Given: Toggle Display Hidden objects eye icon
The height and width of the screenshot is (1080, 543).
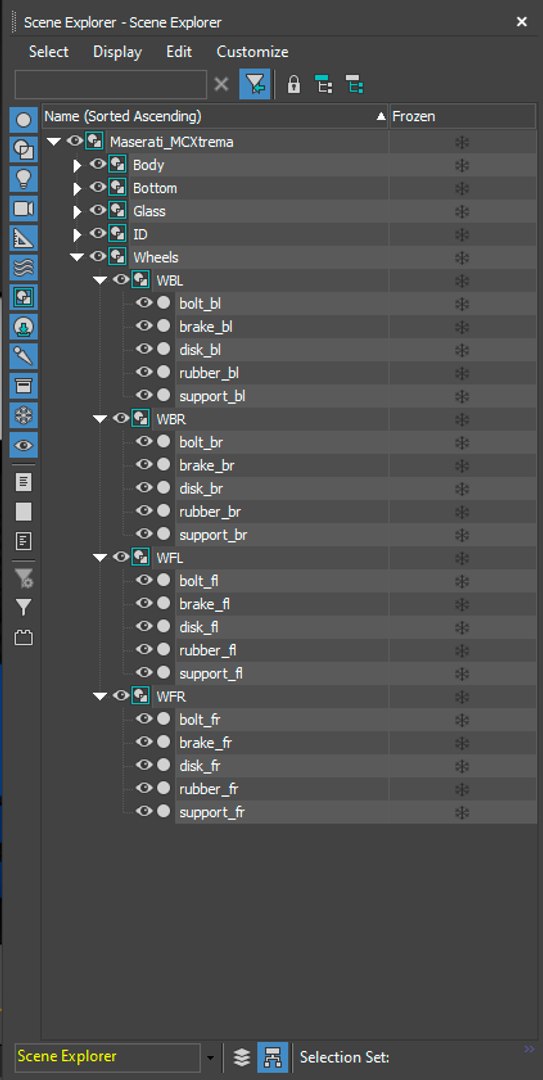Looking at the screenshot, I should coord(23,446).
